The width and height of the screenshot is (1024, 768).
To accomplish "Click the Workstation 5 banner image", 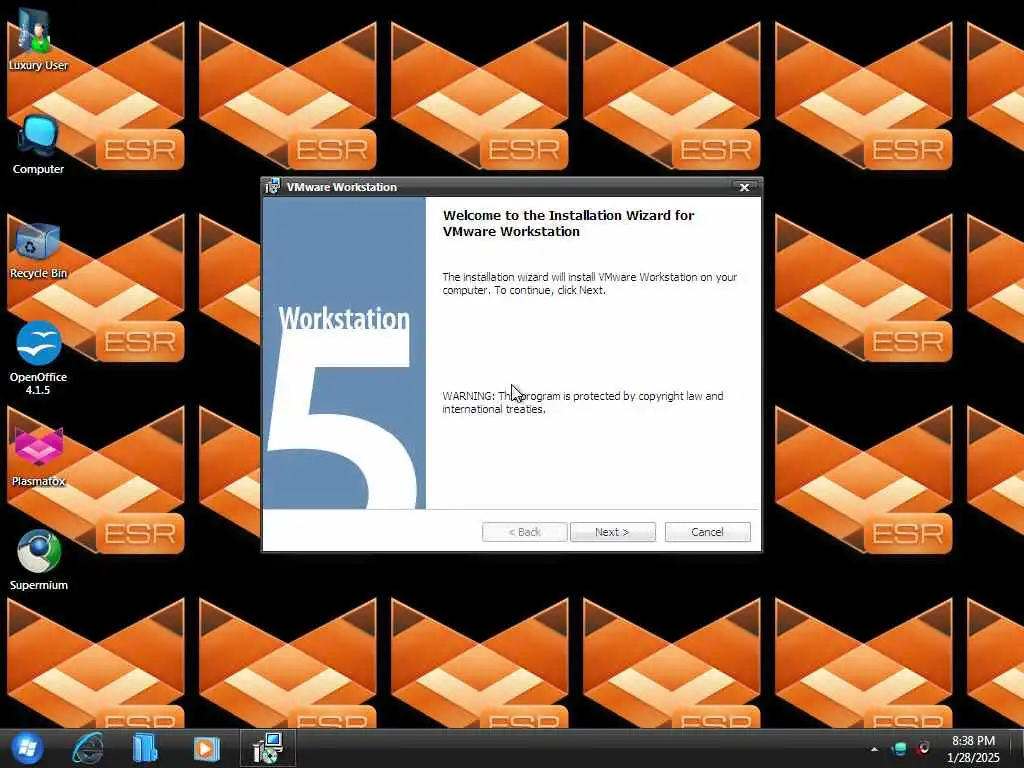I will (x=344, y=353).
